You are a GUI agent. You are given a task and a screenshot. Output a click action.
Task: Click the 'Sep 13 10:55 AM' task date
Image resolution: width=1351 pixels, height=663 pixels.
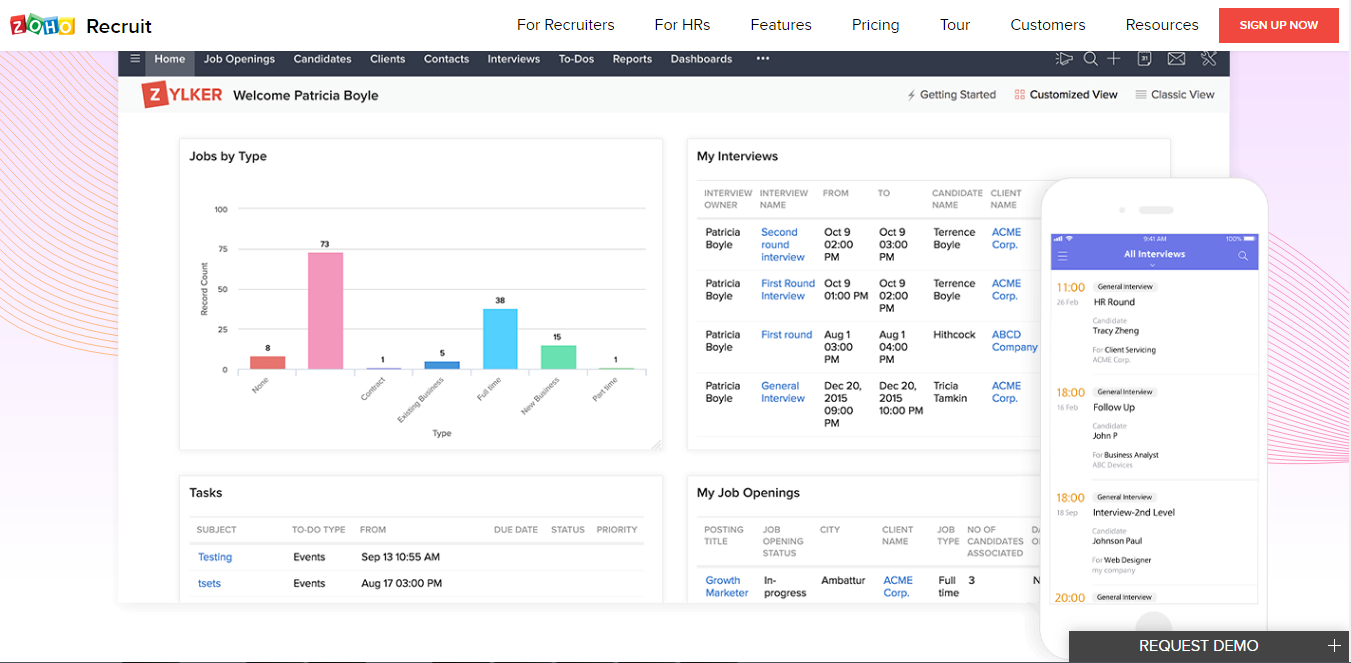coord(400,557)
